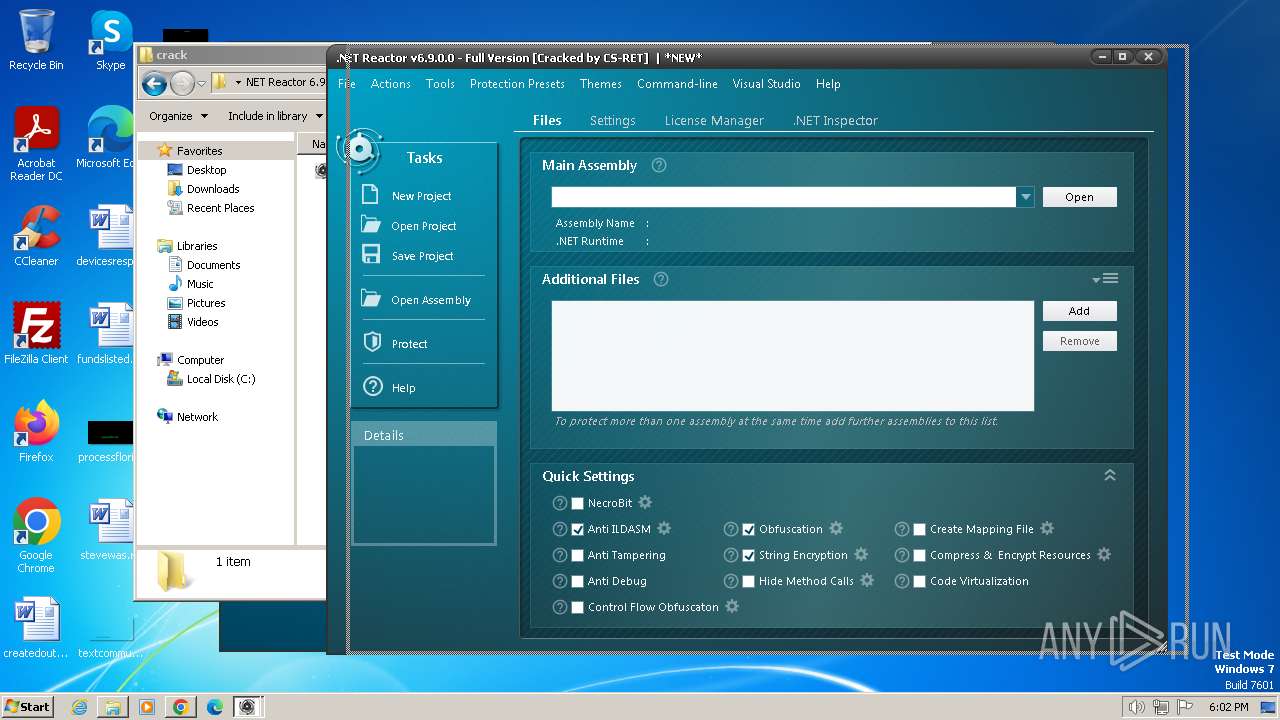Show help for Anti Tampering option
Image resolution: width=1280 pixels, height=720 pixels.
click(x=560, y=555)
